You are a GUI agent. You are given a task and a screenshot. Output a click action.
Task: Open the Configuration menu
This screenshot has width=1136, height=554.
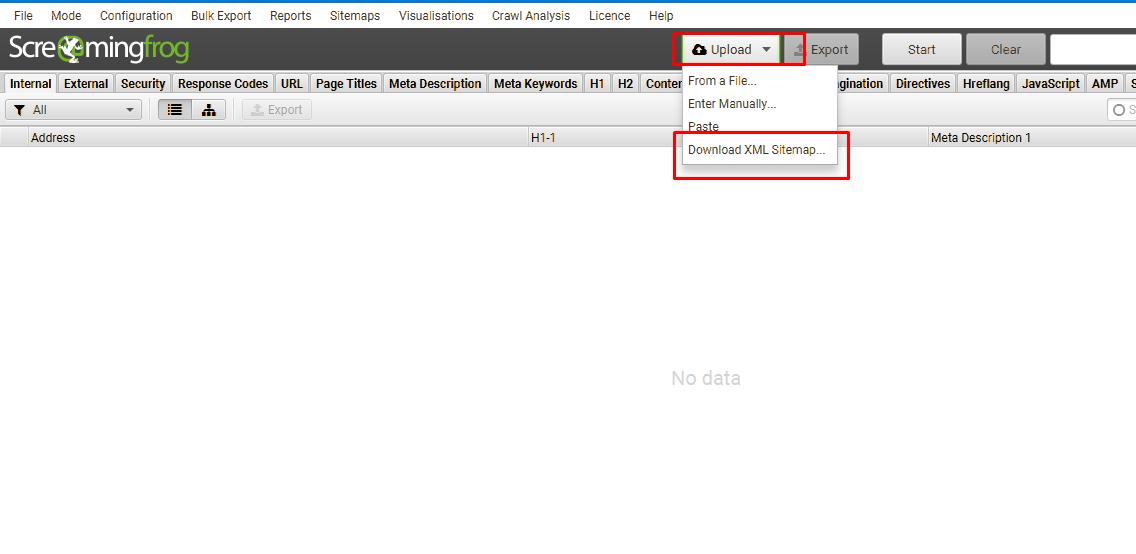click(136, 15)
